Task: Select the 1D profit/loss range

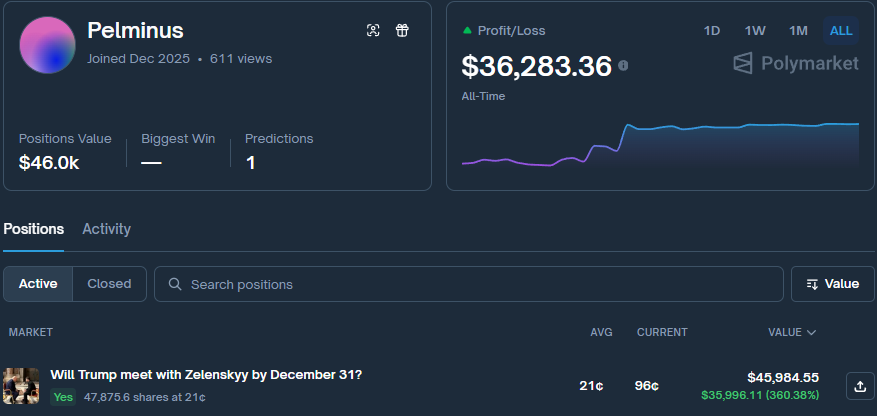Action: click(711, 31)
